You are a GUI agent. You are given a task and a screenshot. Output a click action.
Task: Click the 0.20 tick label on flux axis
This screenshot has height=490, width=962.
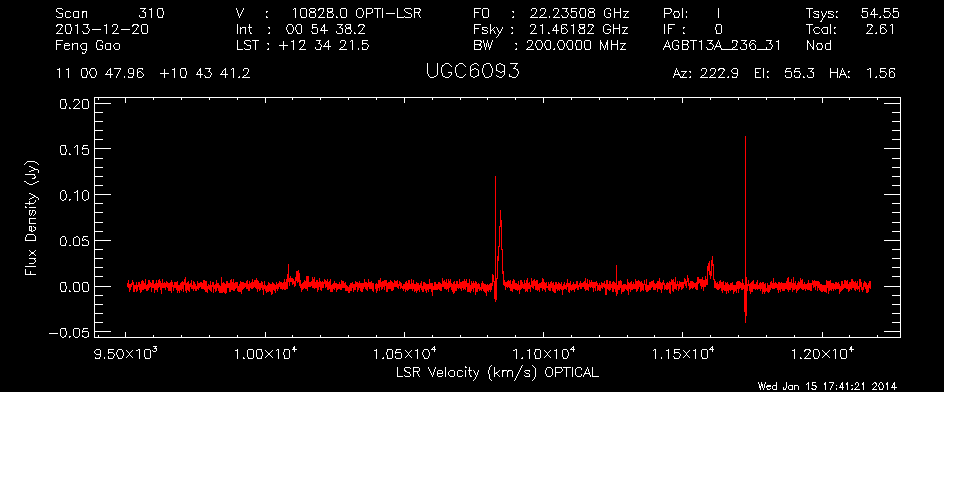coord(74,104)
